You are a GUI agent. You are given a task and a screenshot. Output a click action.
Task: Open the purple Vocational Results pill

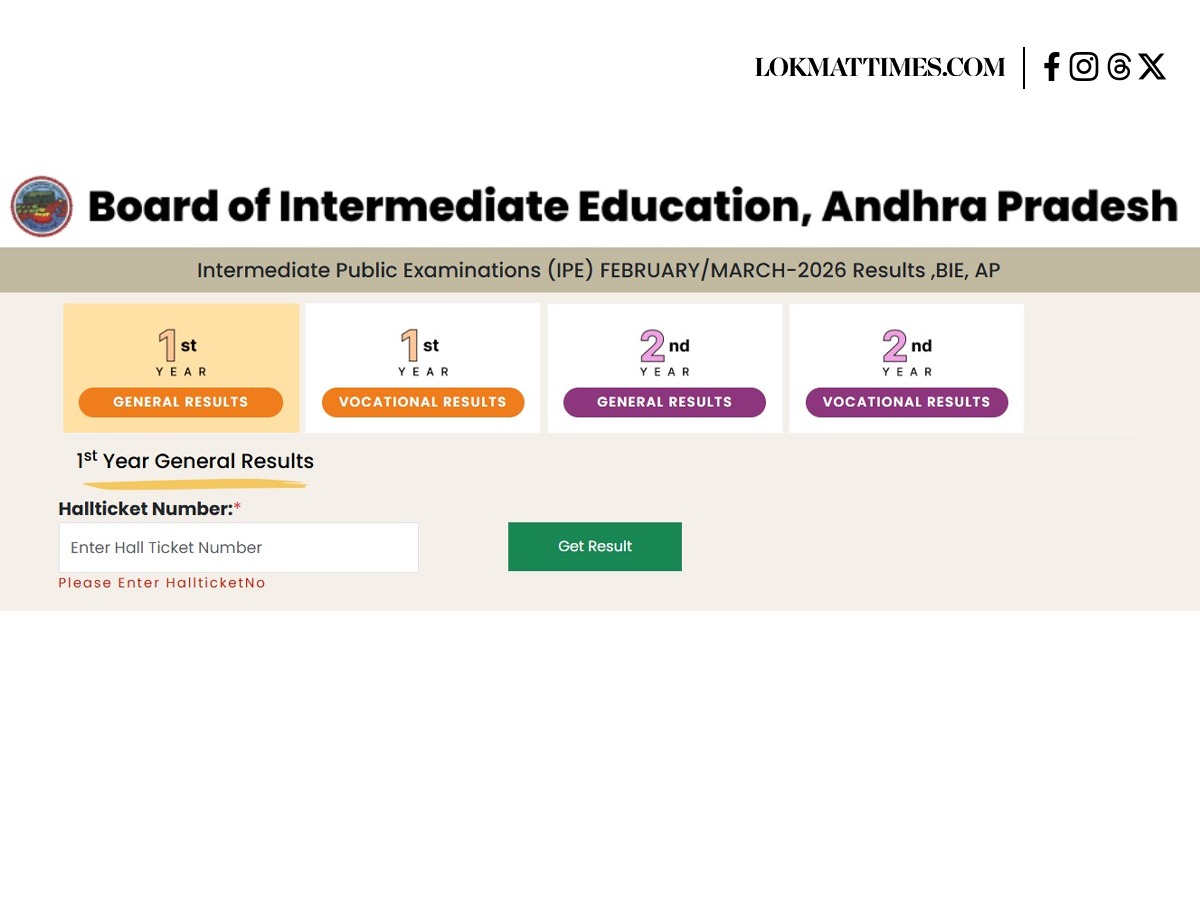coord(906,402)
